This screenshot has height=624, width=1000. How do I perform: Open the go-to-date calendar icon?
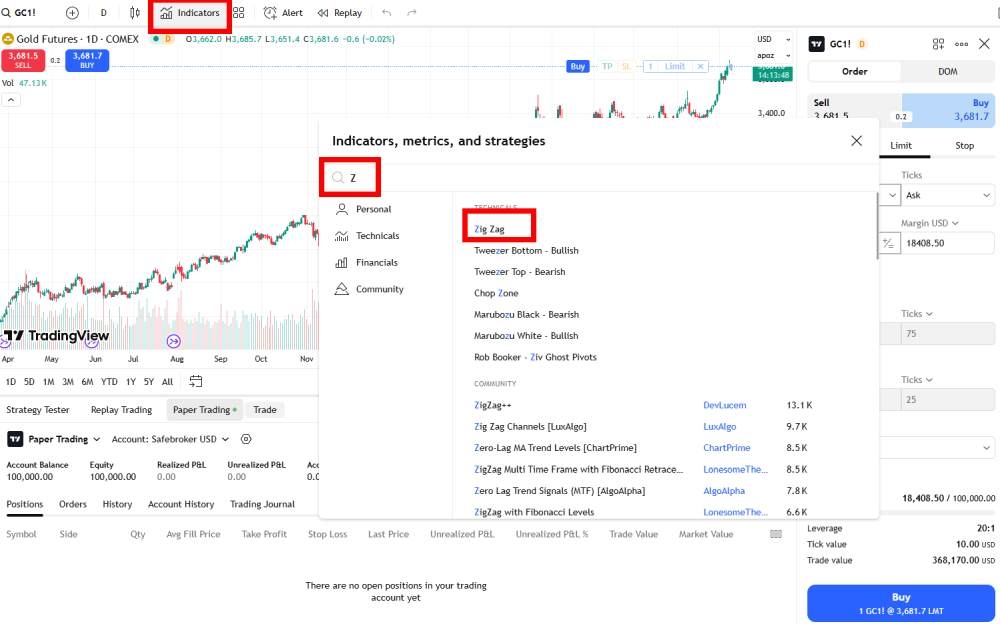196,381
